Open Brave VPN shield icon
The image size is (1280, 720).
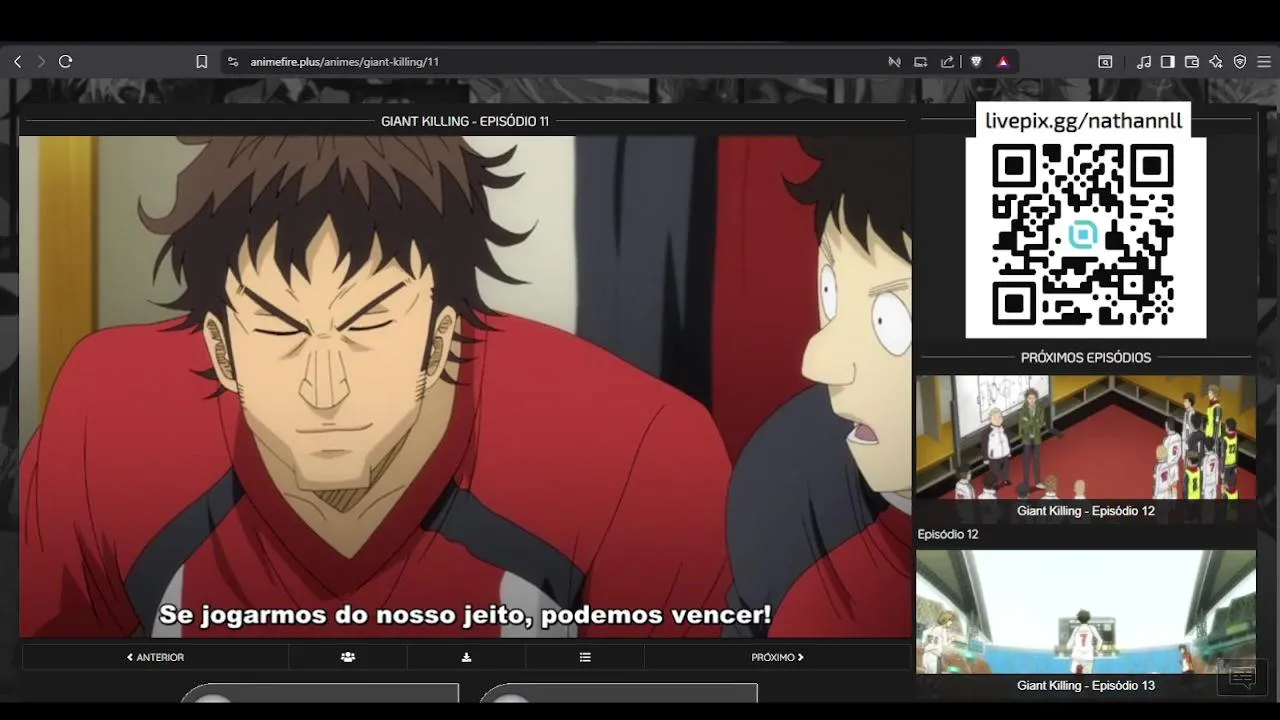[1240, 62]
